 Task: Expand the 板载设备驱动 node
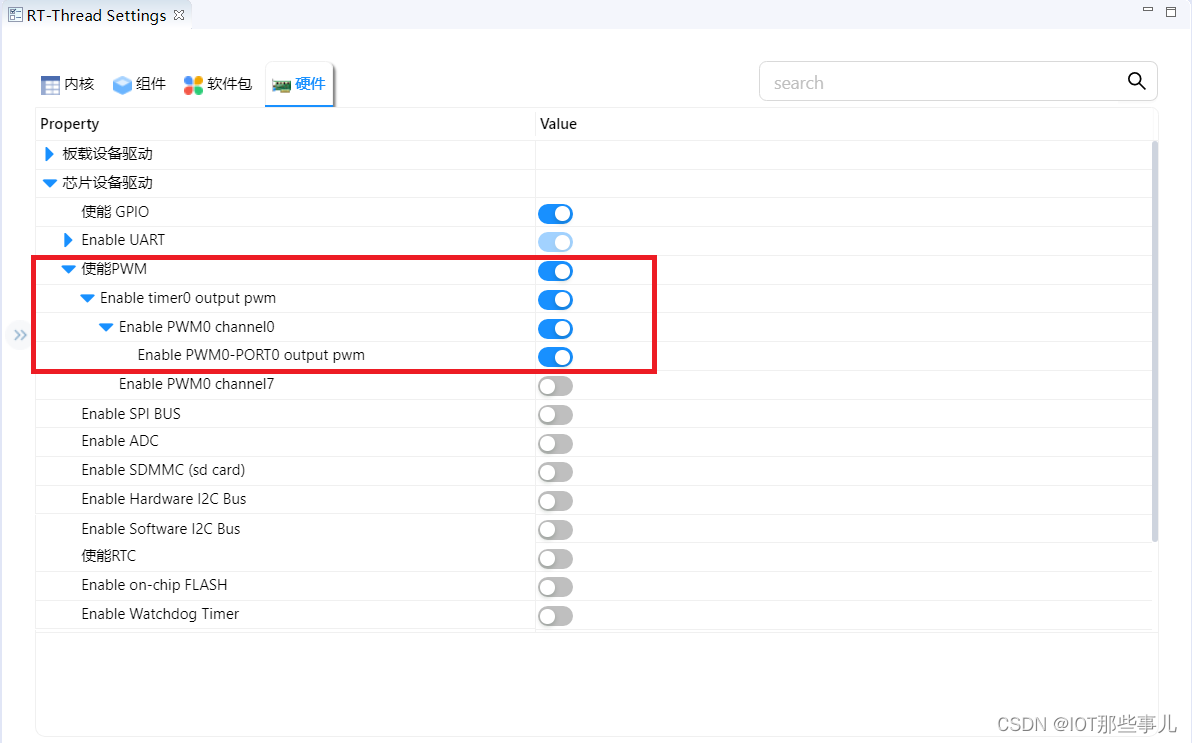tap(49, 154)
